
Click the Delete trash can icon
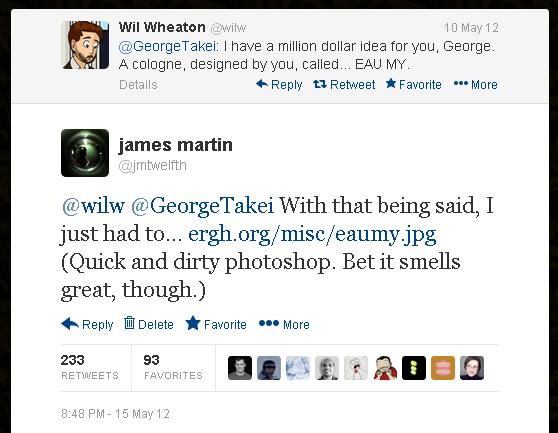[129, 323]
